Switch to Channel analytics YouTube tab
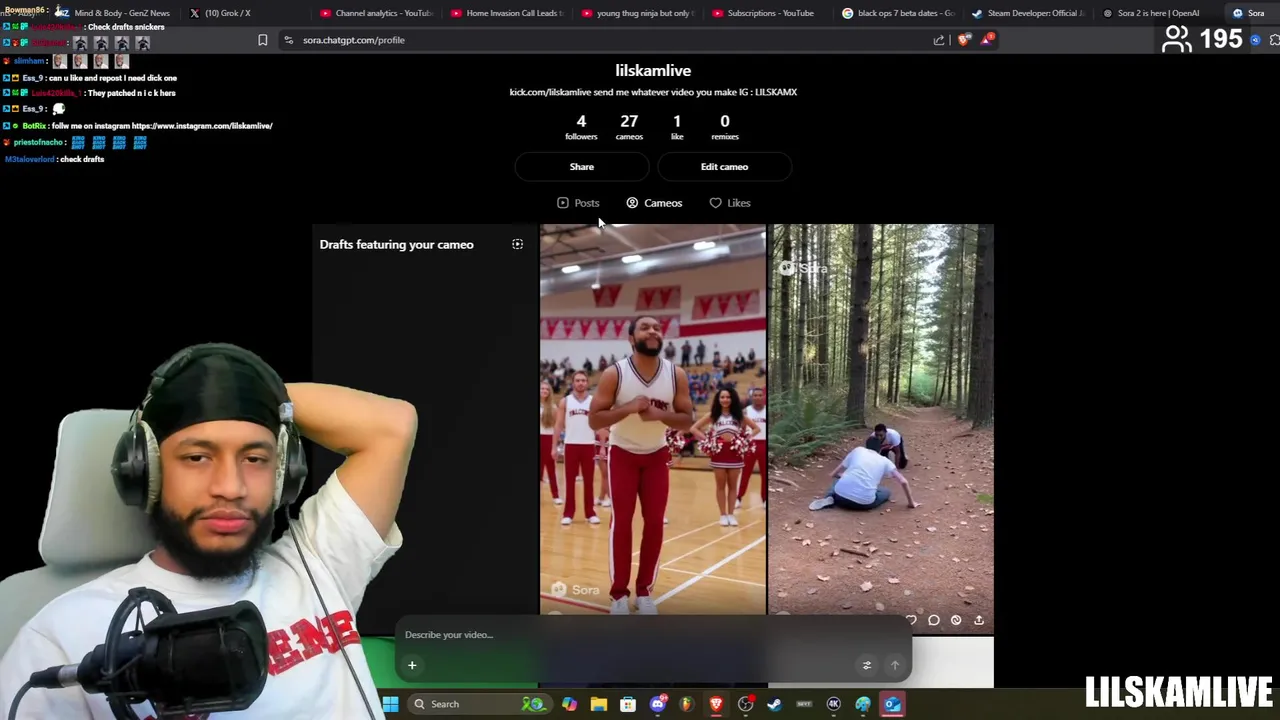The width and height of the screenshot is (1280, 720). (376, 13)
